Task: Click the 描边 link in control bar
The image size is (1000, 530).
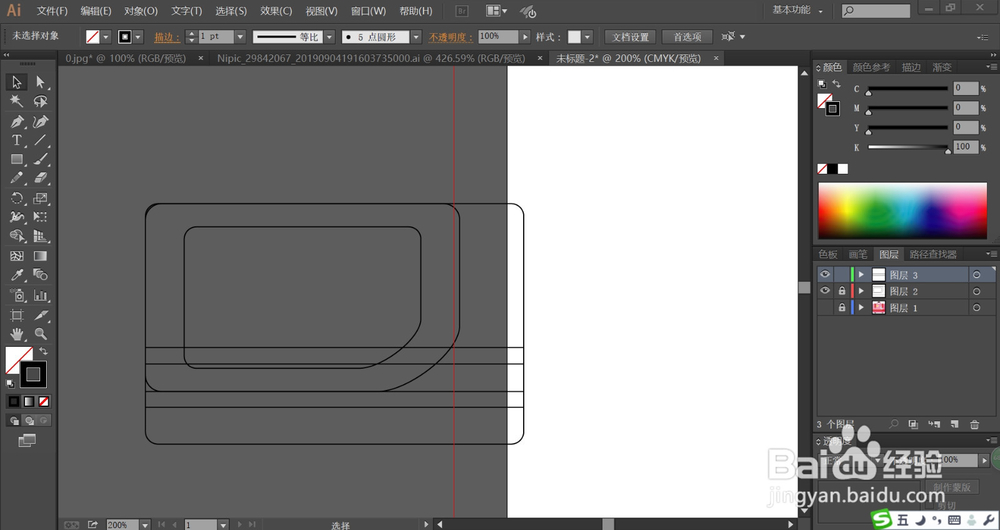Action: (x=168, y=37)
